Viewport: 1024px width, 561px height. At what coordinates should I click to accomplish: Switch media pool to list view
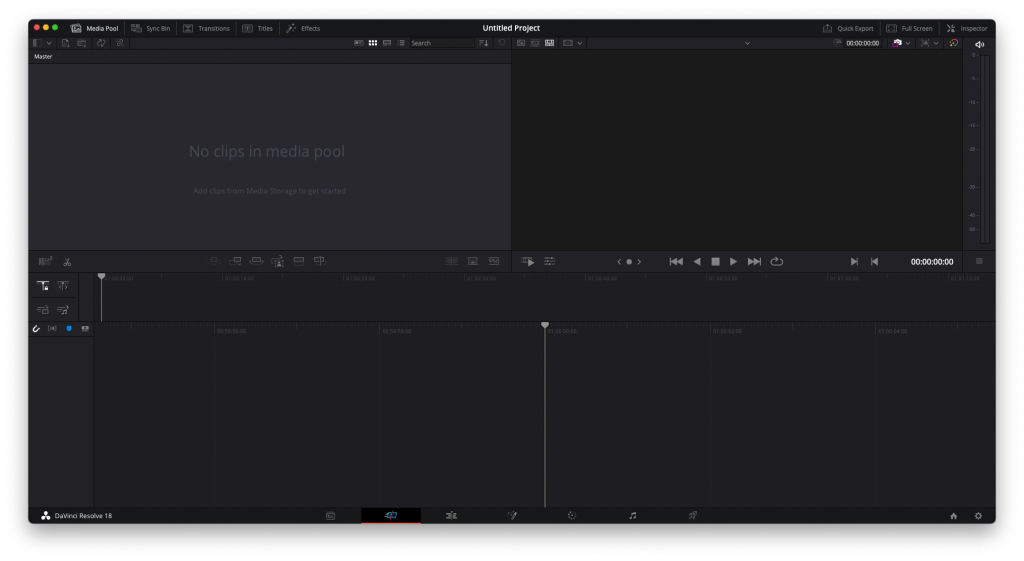[x=401, y=43]
